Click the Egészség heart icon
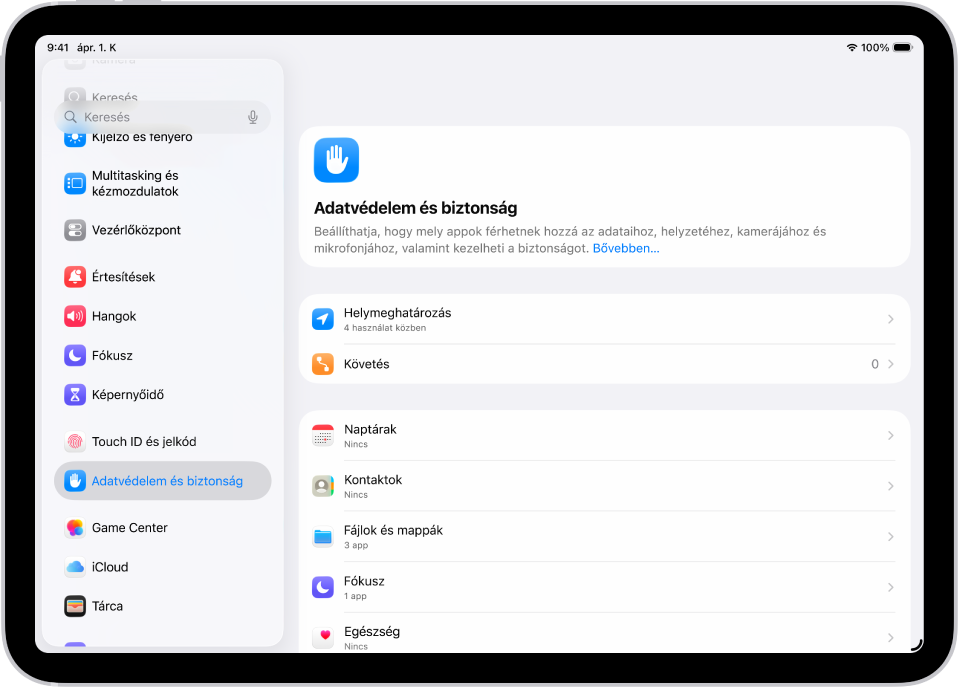Image resolution: width=960 pixels, height=692 pixels. pyautogui.click(x=323, y=637)
